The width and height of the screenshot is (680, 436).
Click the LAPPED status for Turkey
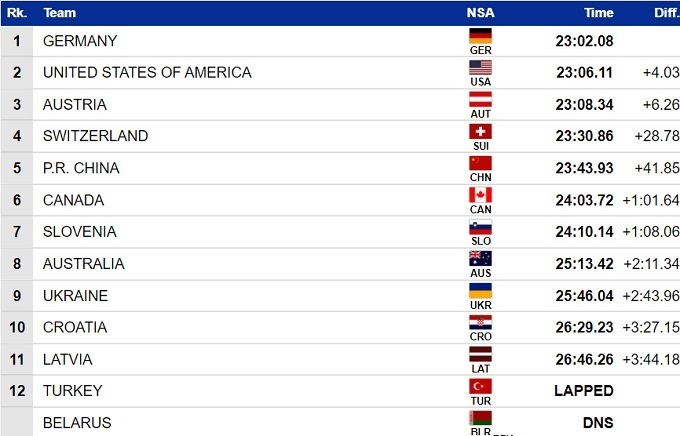[x=584, y=391]
